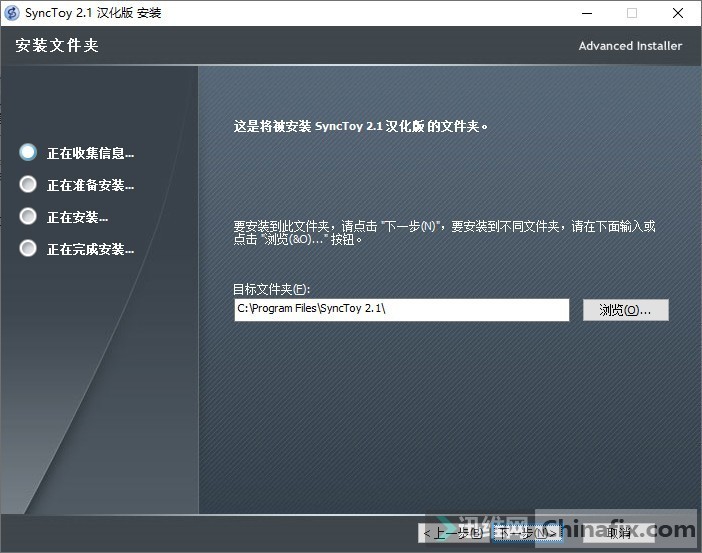This screenshot has height=553, width=702.
Task: Click the 安装文件夹 heading
Action: (57, 45)
